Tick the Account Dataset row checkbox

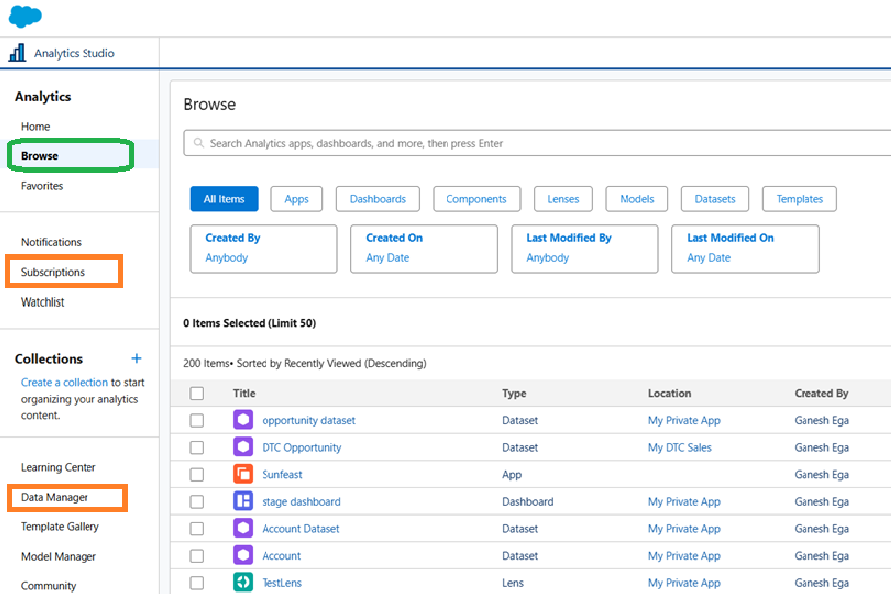coord(197,529)
